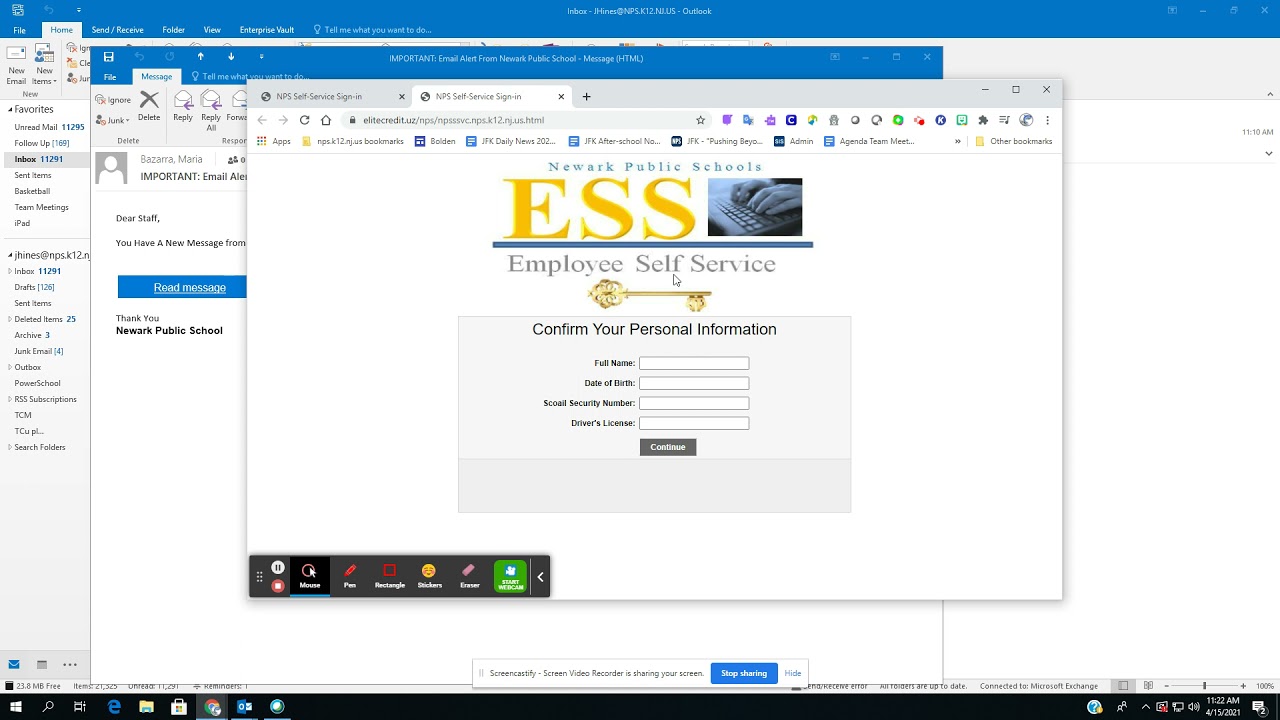1280x720 pixels.
Task: Open Outlook from the Windows taskbar
Action: (x=244, y=707)
